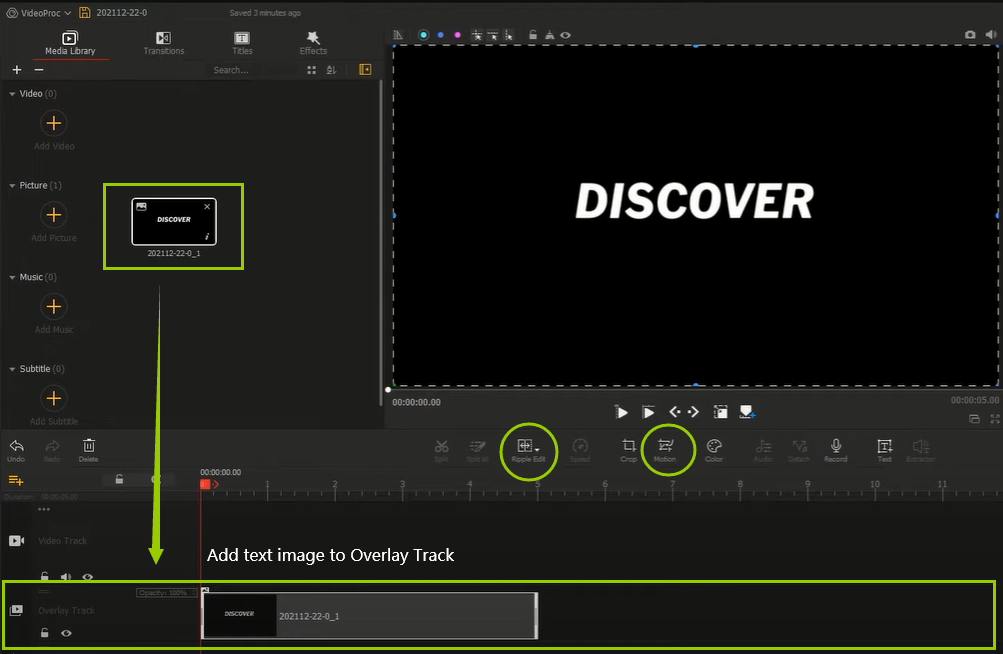This screenshot has width=1003, height=654.
Task: Switch to the Transitions tab
Action: (164, 43)
